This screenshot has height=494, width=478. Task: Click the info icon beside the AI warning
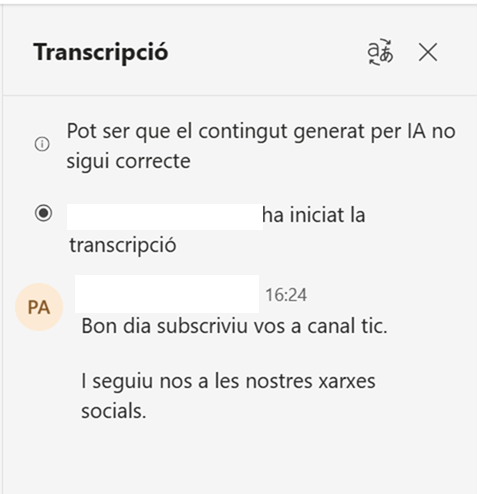pyautogui.click(x=42, y=144)
